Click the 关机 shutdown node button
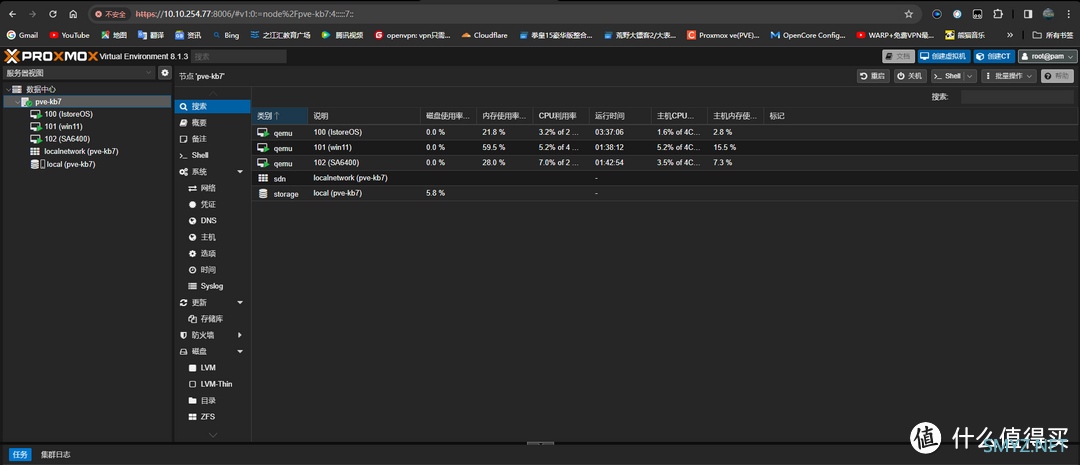Viewport: 1080px width, 465px height. coord(910,76)
